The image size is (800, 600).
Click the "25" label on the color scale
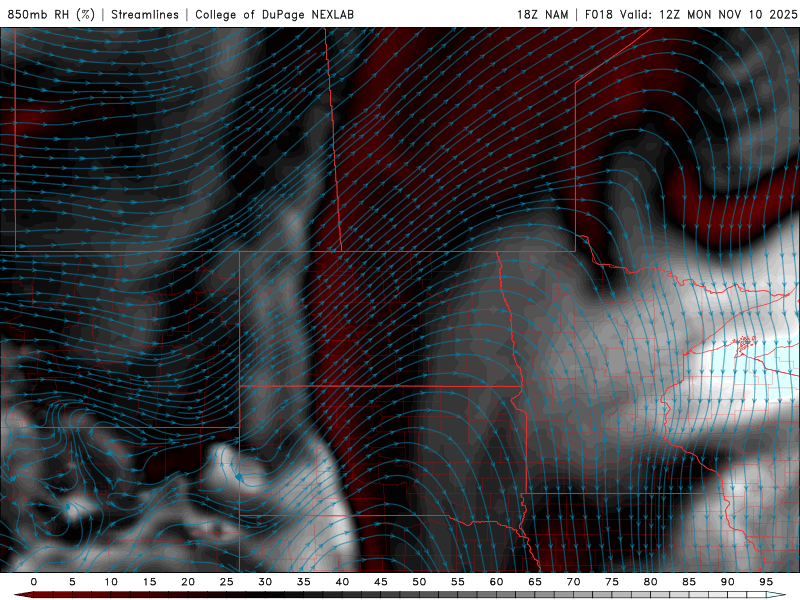tap(227, 582)
